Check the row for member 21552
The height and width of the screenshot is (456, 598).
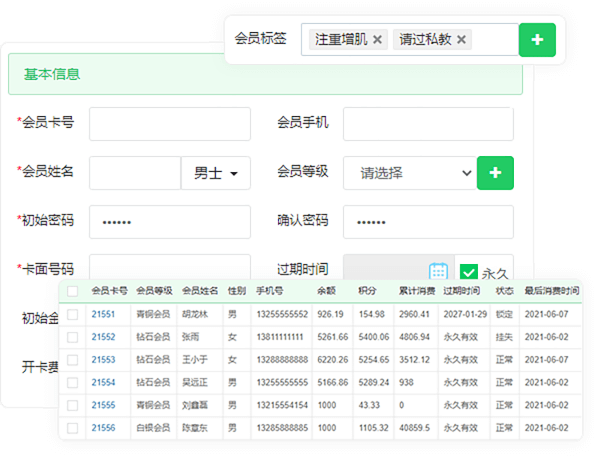click(72, 337)
